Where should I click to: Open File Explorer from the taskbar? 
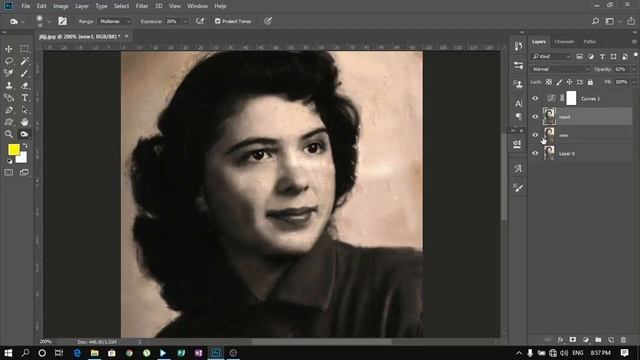[x=95, y=353]
